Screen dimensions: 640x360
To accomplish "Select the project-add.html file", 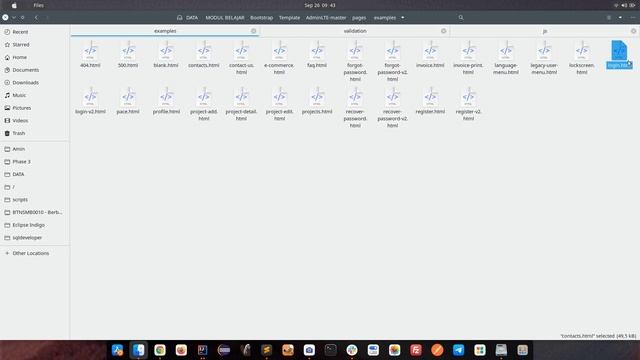I will (x=204, y=104).
